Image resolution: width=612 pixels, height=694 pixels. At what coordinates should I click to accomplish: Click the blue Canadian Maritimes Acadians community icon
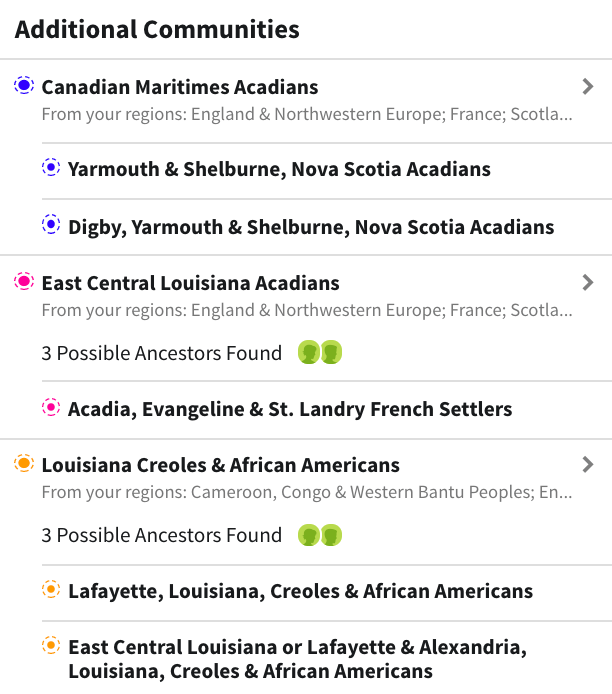point(24,86)
